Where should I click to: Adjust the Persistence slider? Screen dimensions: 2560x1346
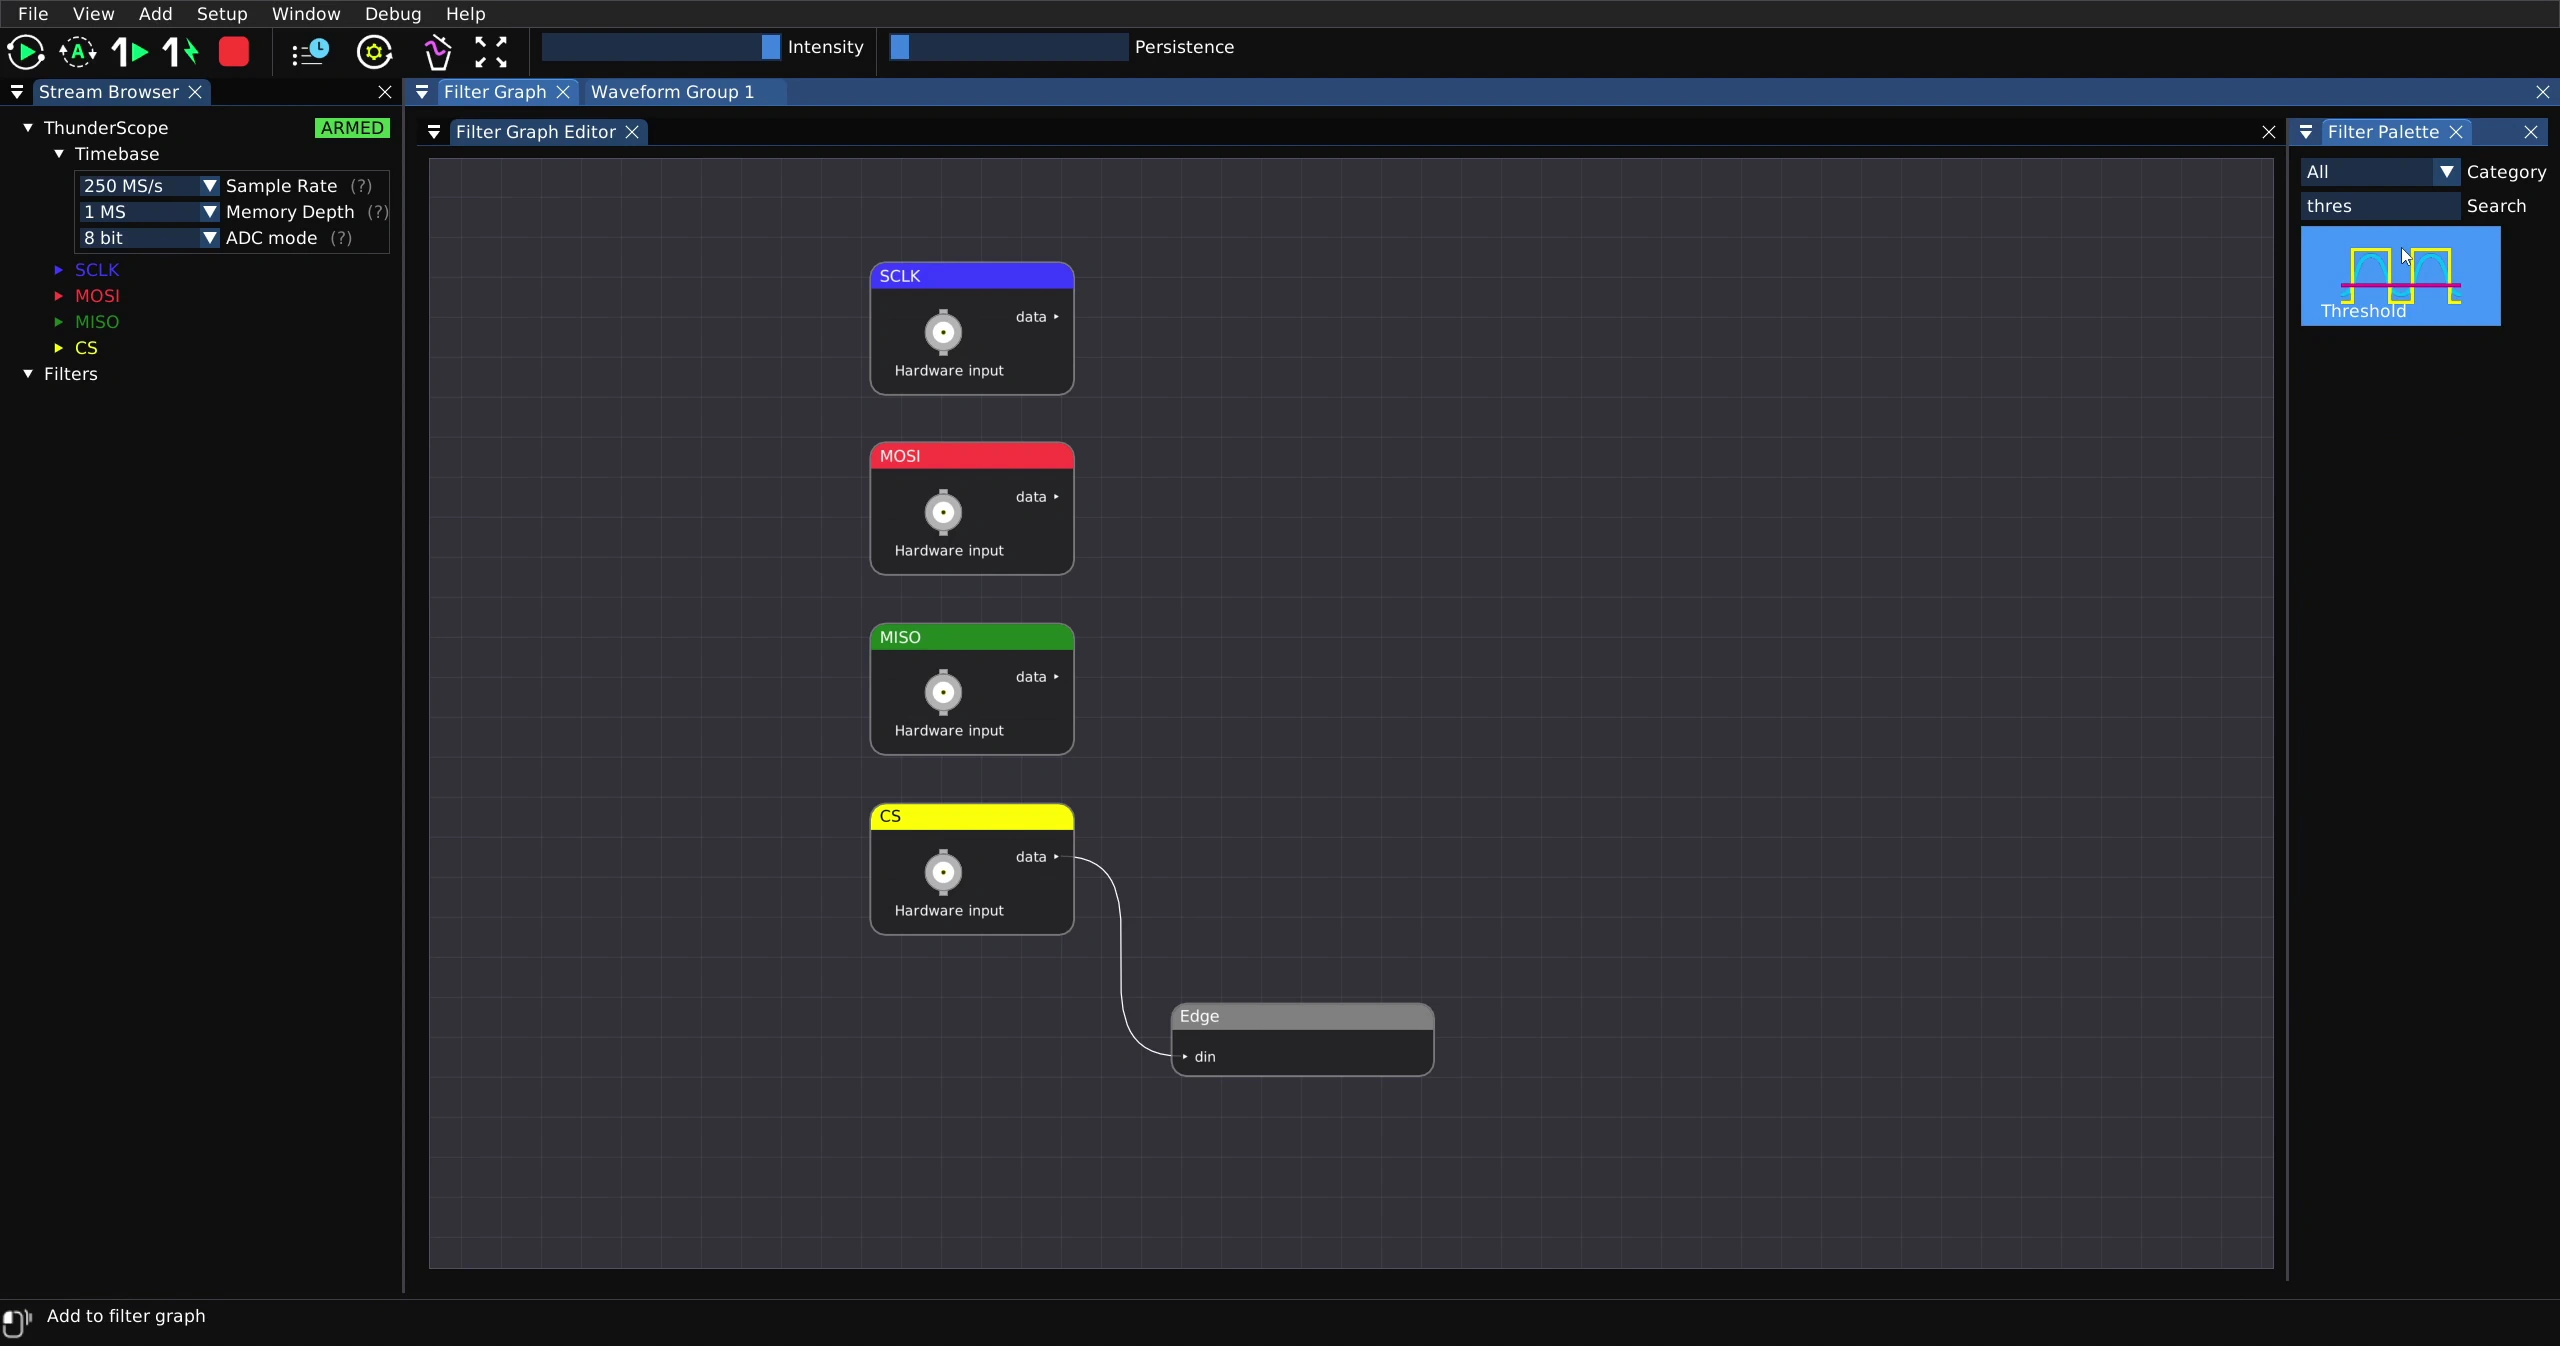pos(1008,47)
